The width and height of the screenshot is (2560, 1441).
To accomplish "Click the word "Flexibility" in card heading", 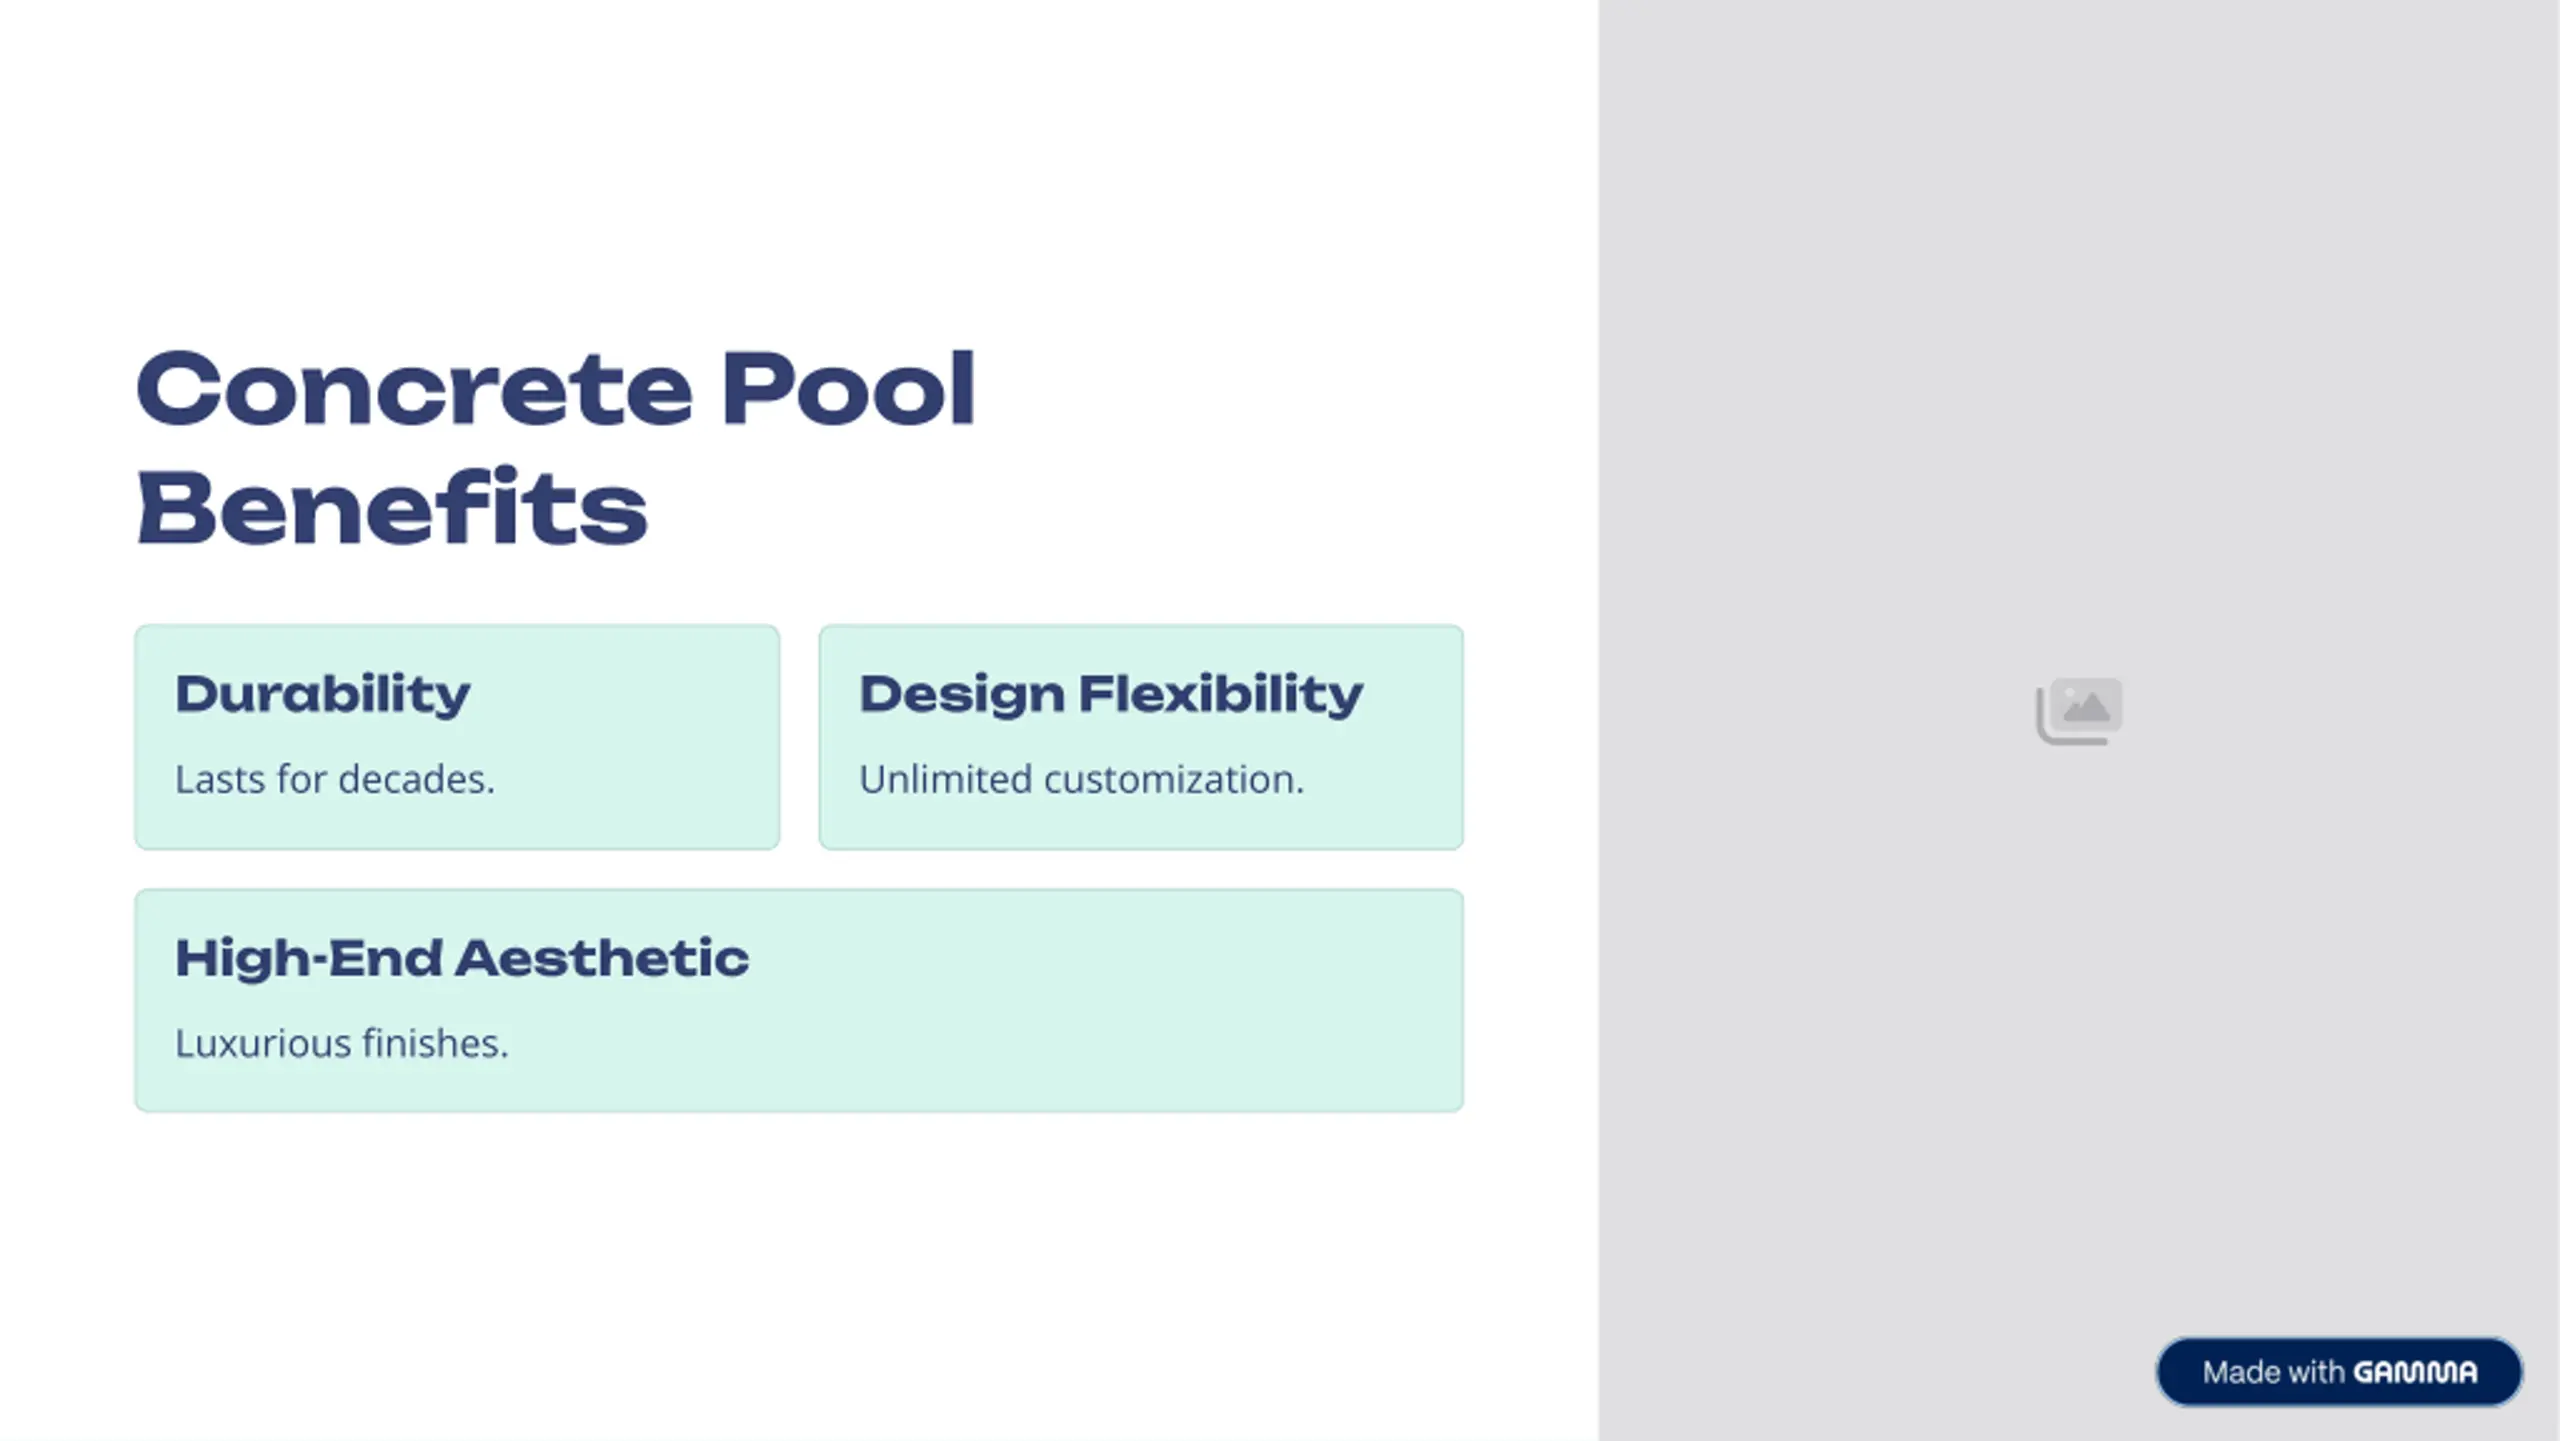I will coord(1220,694).
